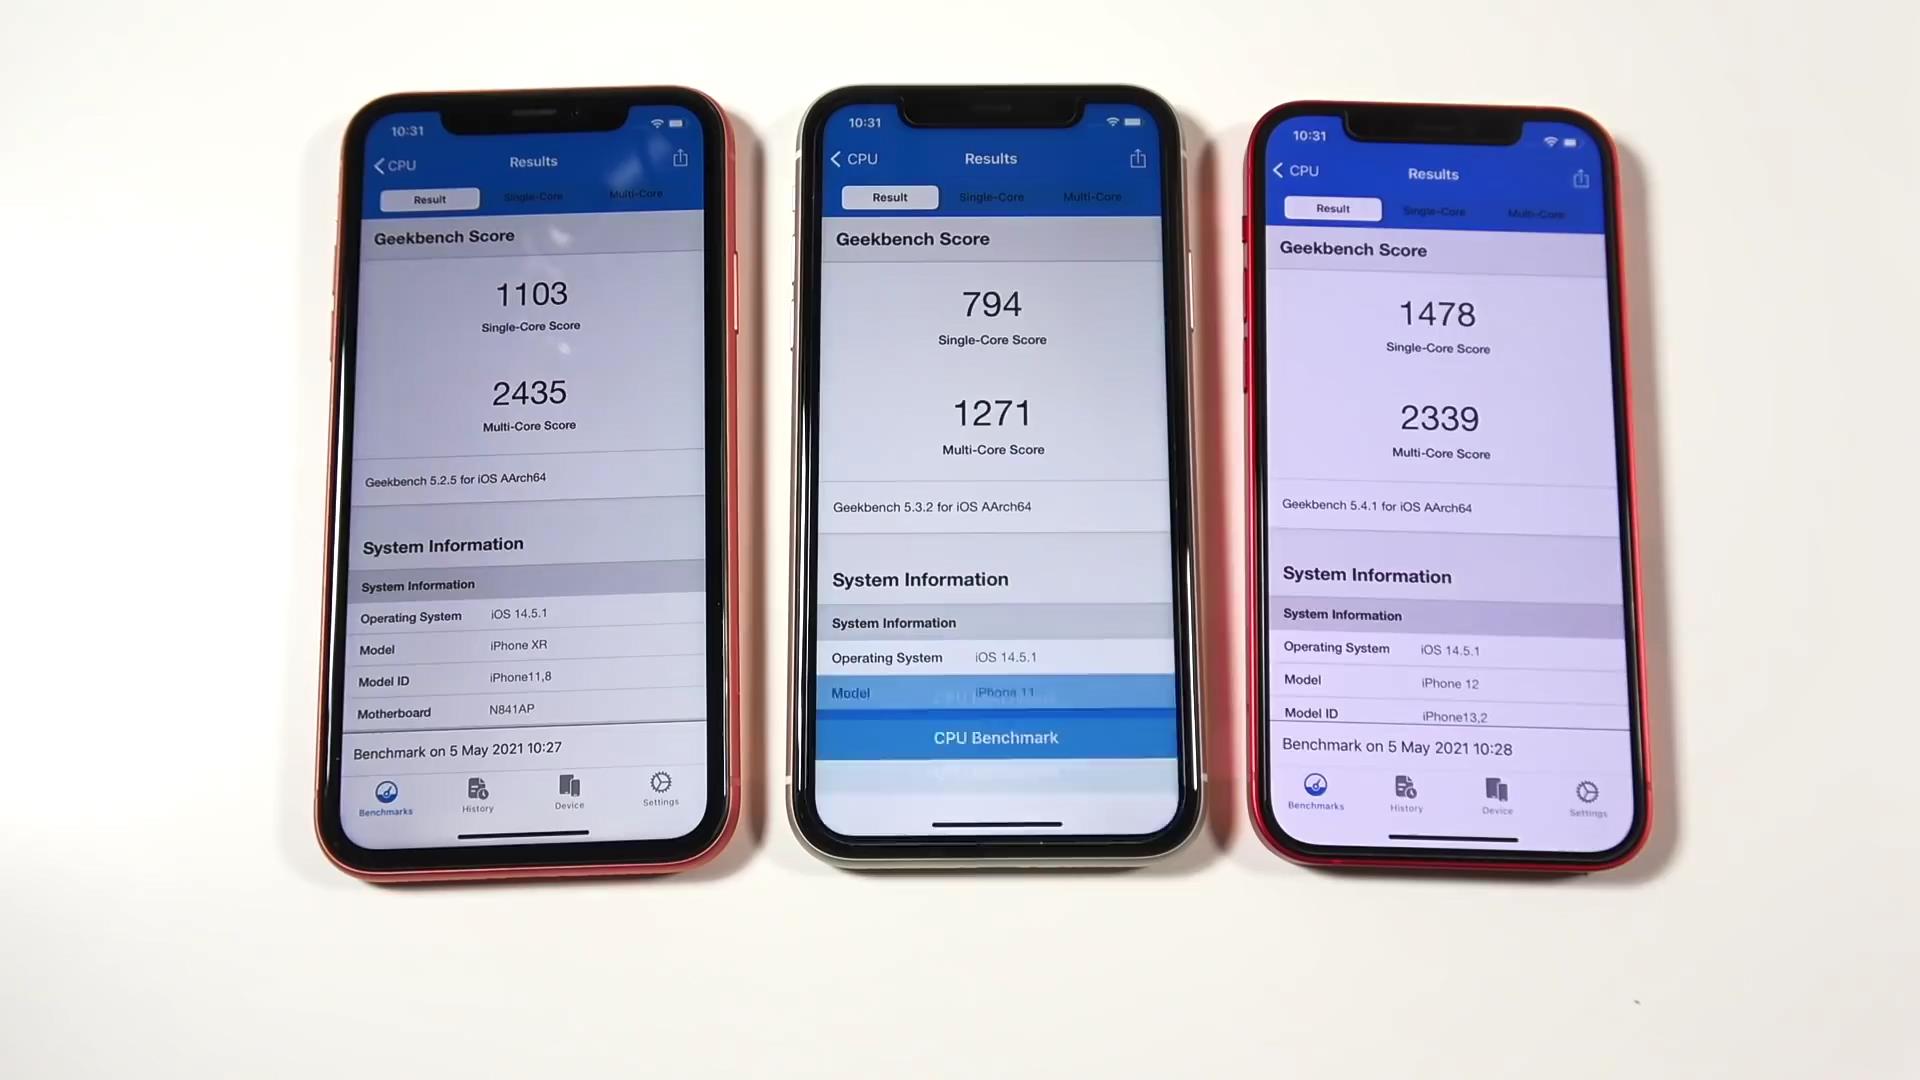Click the Benchmarks icon on left phone
This screenshot has width=1920, height=1080.
click(386, 791)
